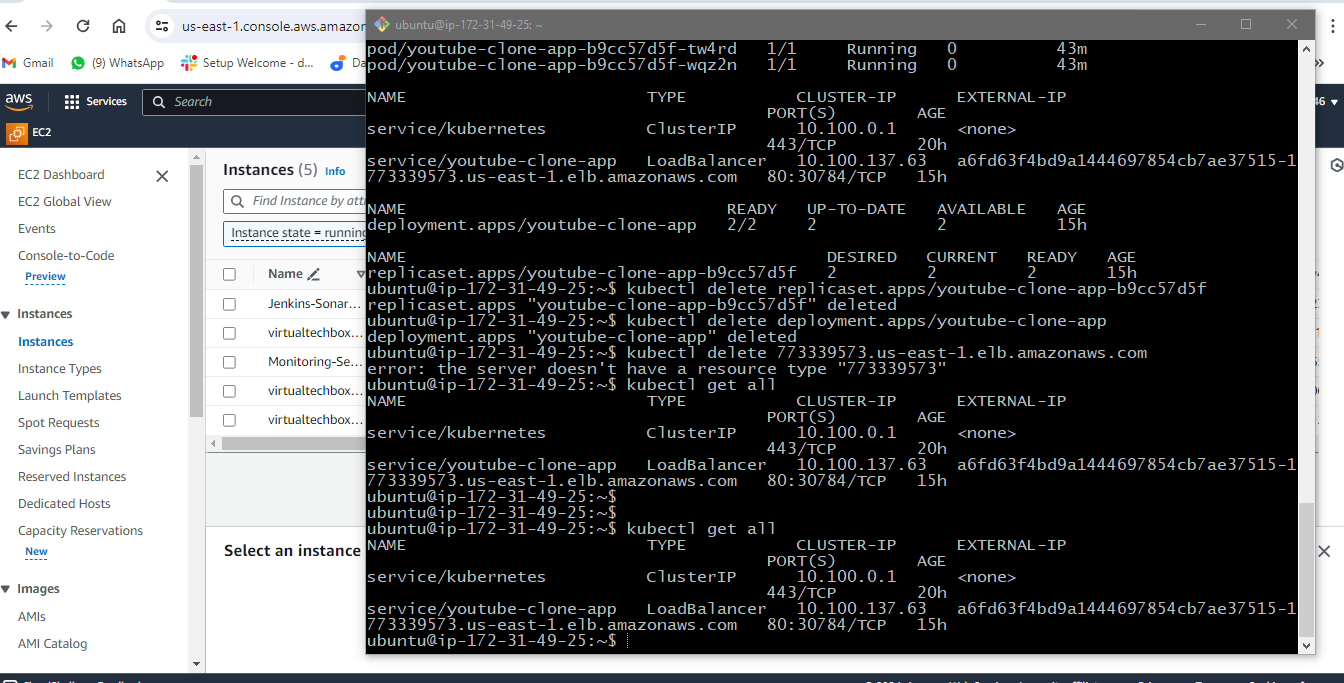The width and height of the screenshot is (1344, 683).
Task: Toggle the select-all instances checkbox
Action: pos(230,274)
